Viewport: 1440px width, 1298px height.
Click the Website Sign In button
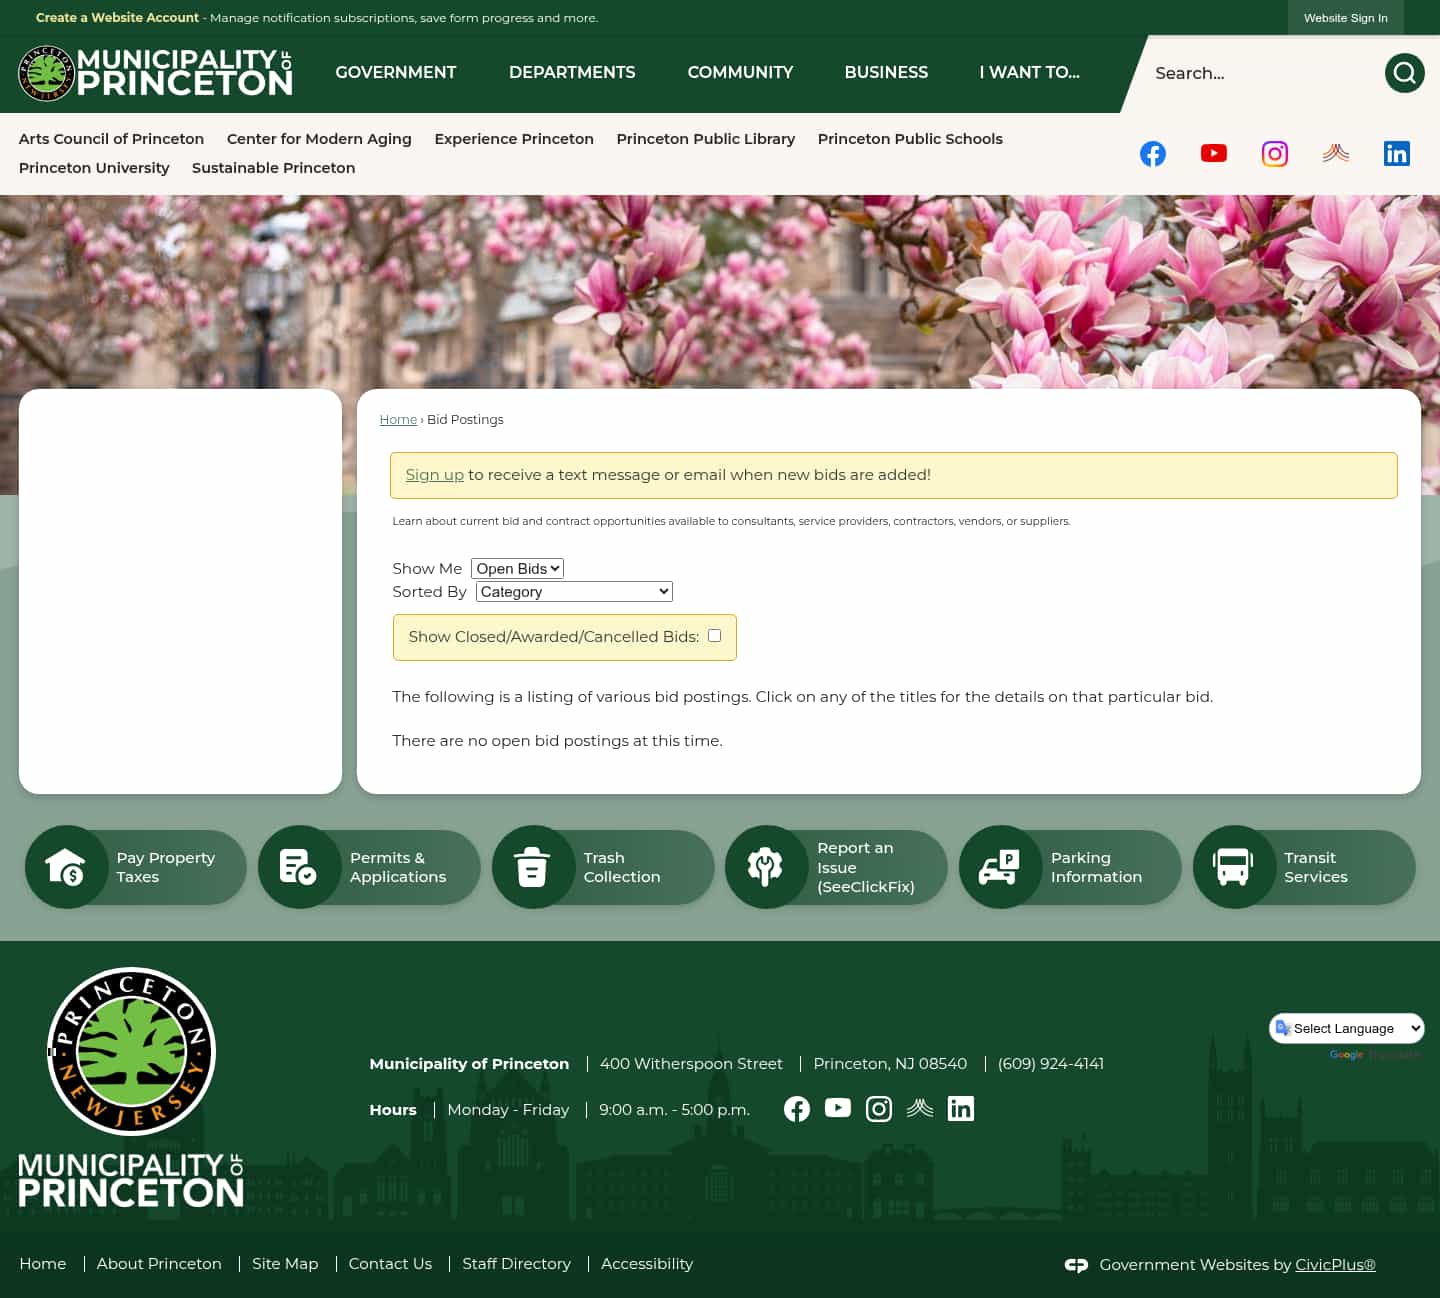1345,17
